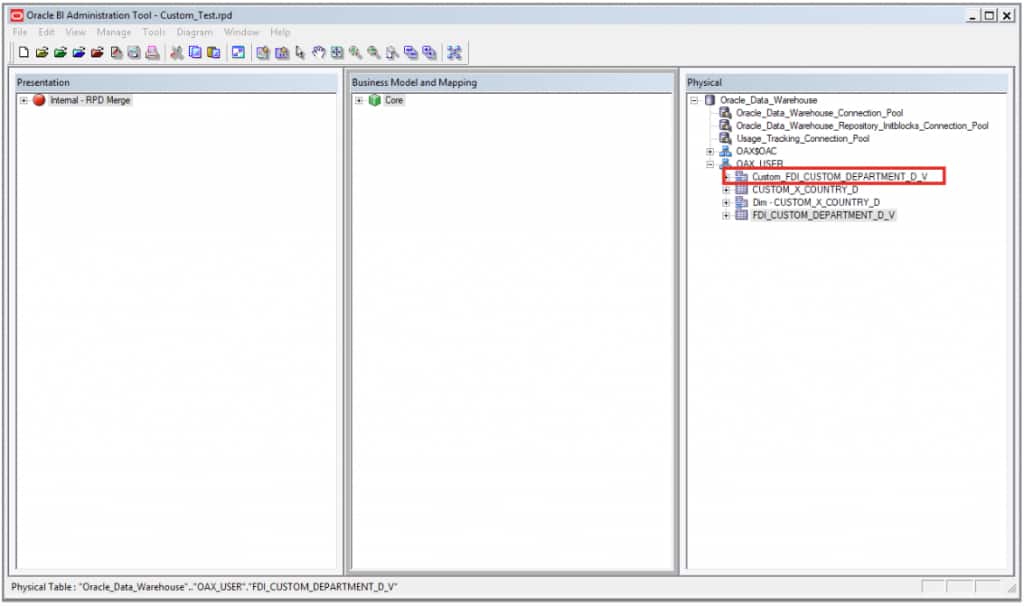1024x606 pixels.
Task: Click the pink Print toolbar icon
Action: pos(152,52)
